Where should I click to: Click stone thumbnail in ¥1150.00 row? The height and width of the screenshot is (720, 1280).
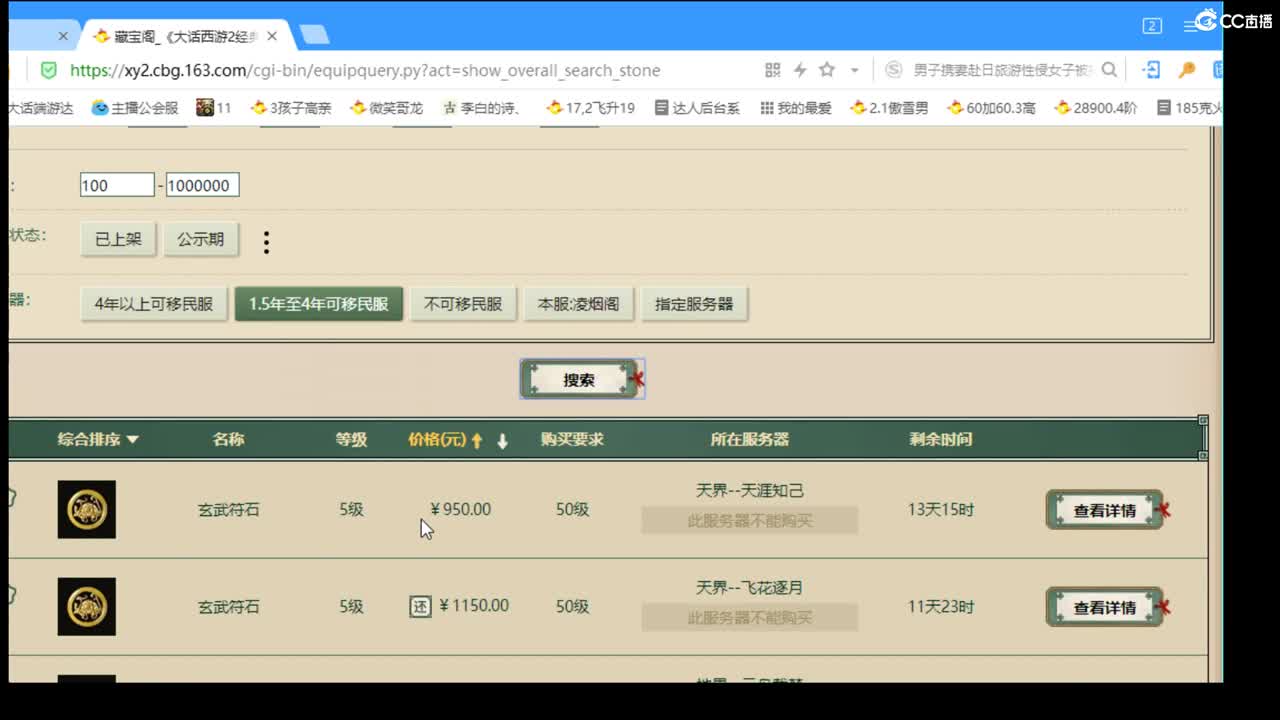click(87, 606)
